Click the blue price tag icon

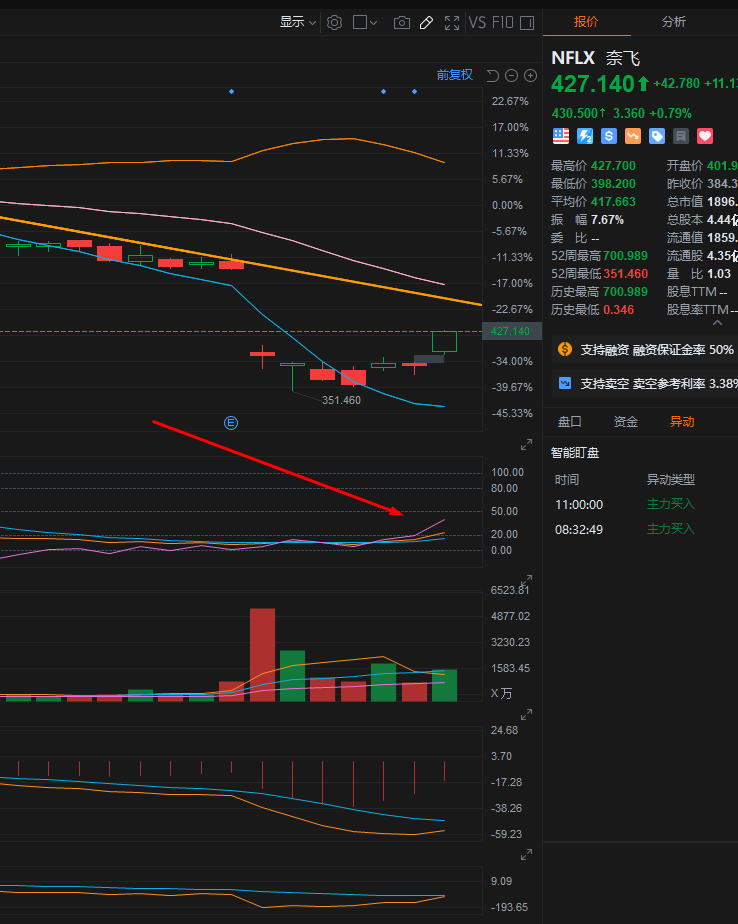657,136
